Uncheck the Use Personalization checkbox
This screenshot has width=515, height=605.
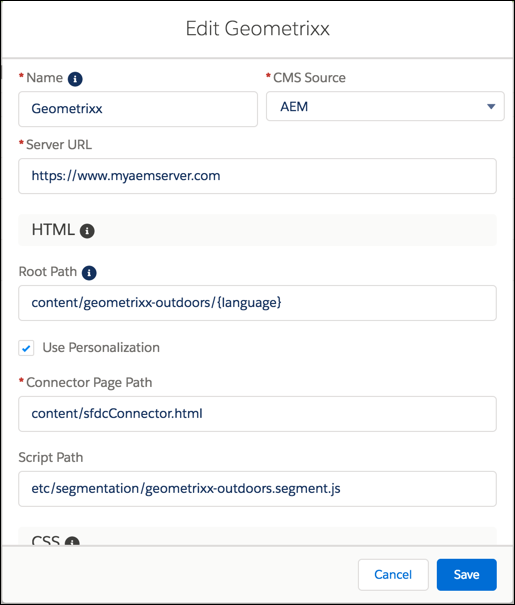[x=26, y=348]
